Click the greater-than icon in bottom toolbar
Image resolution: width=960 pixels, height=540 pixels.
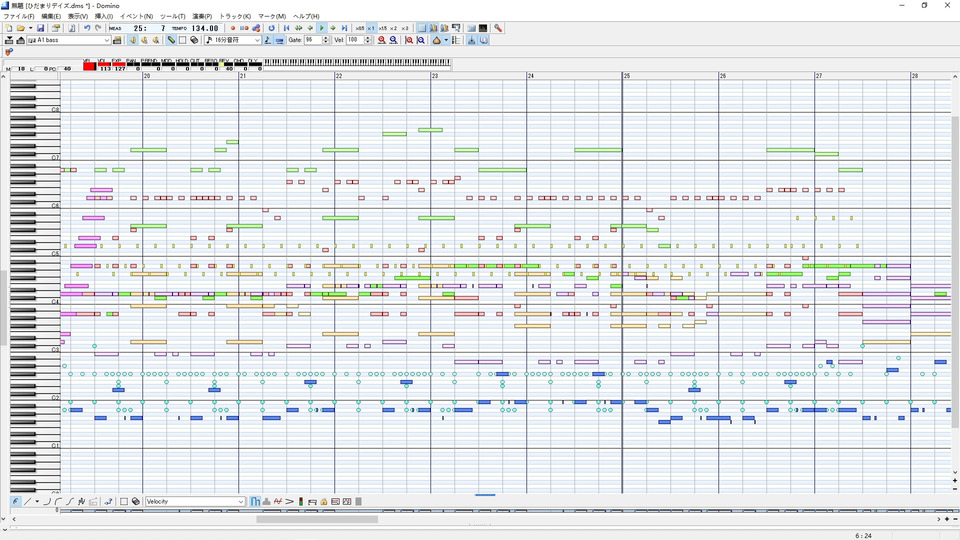coord(290,501)
